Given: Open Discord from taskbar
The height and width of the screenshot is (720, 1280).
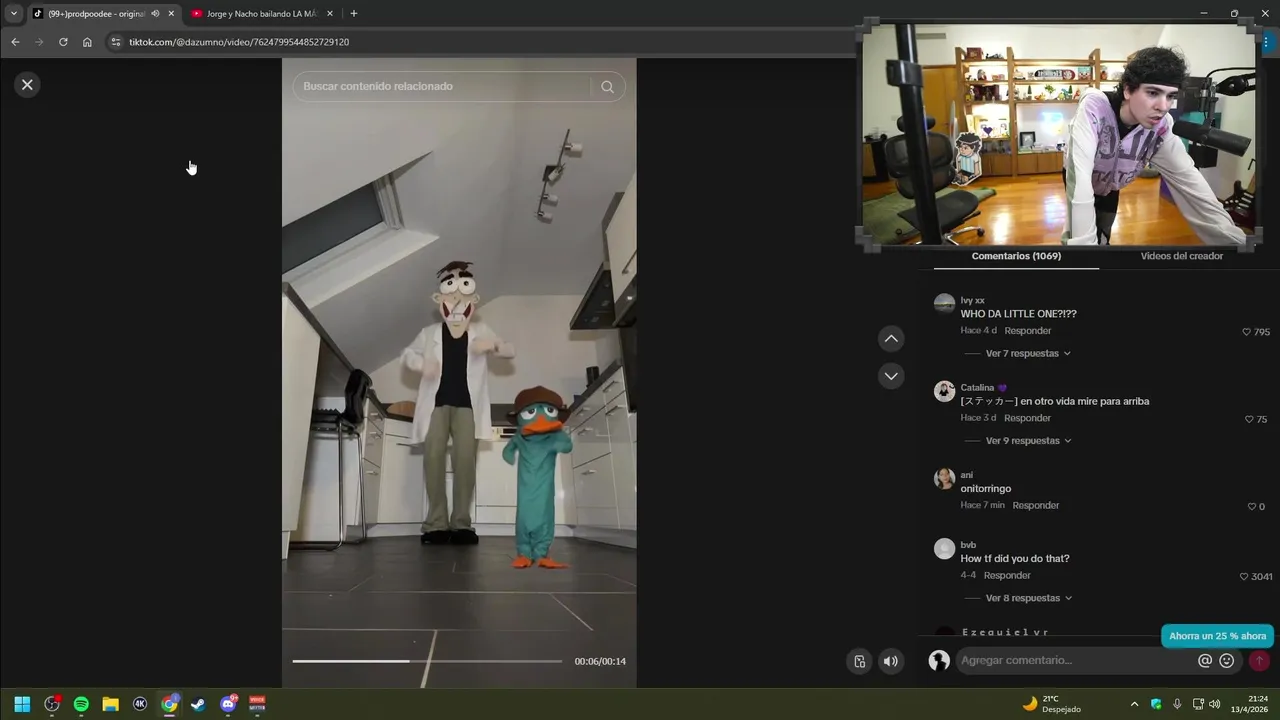Looking at the screenshot, I should (229, 704).
